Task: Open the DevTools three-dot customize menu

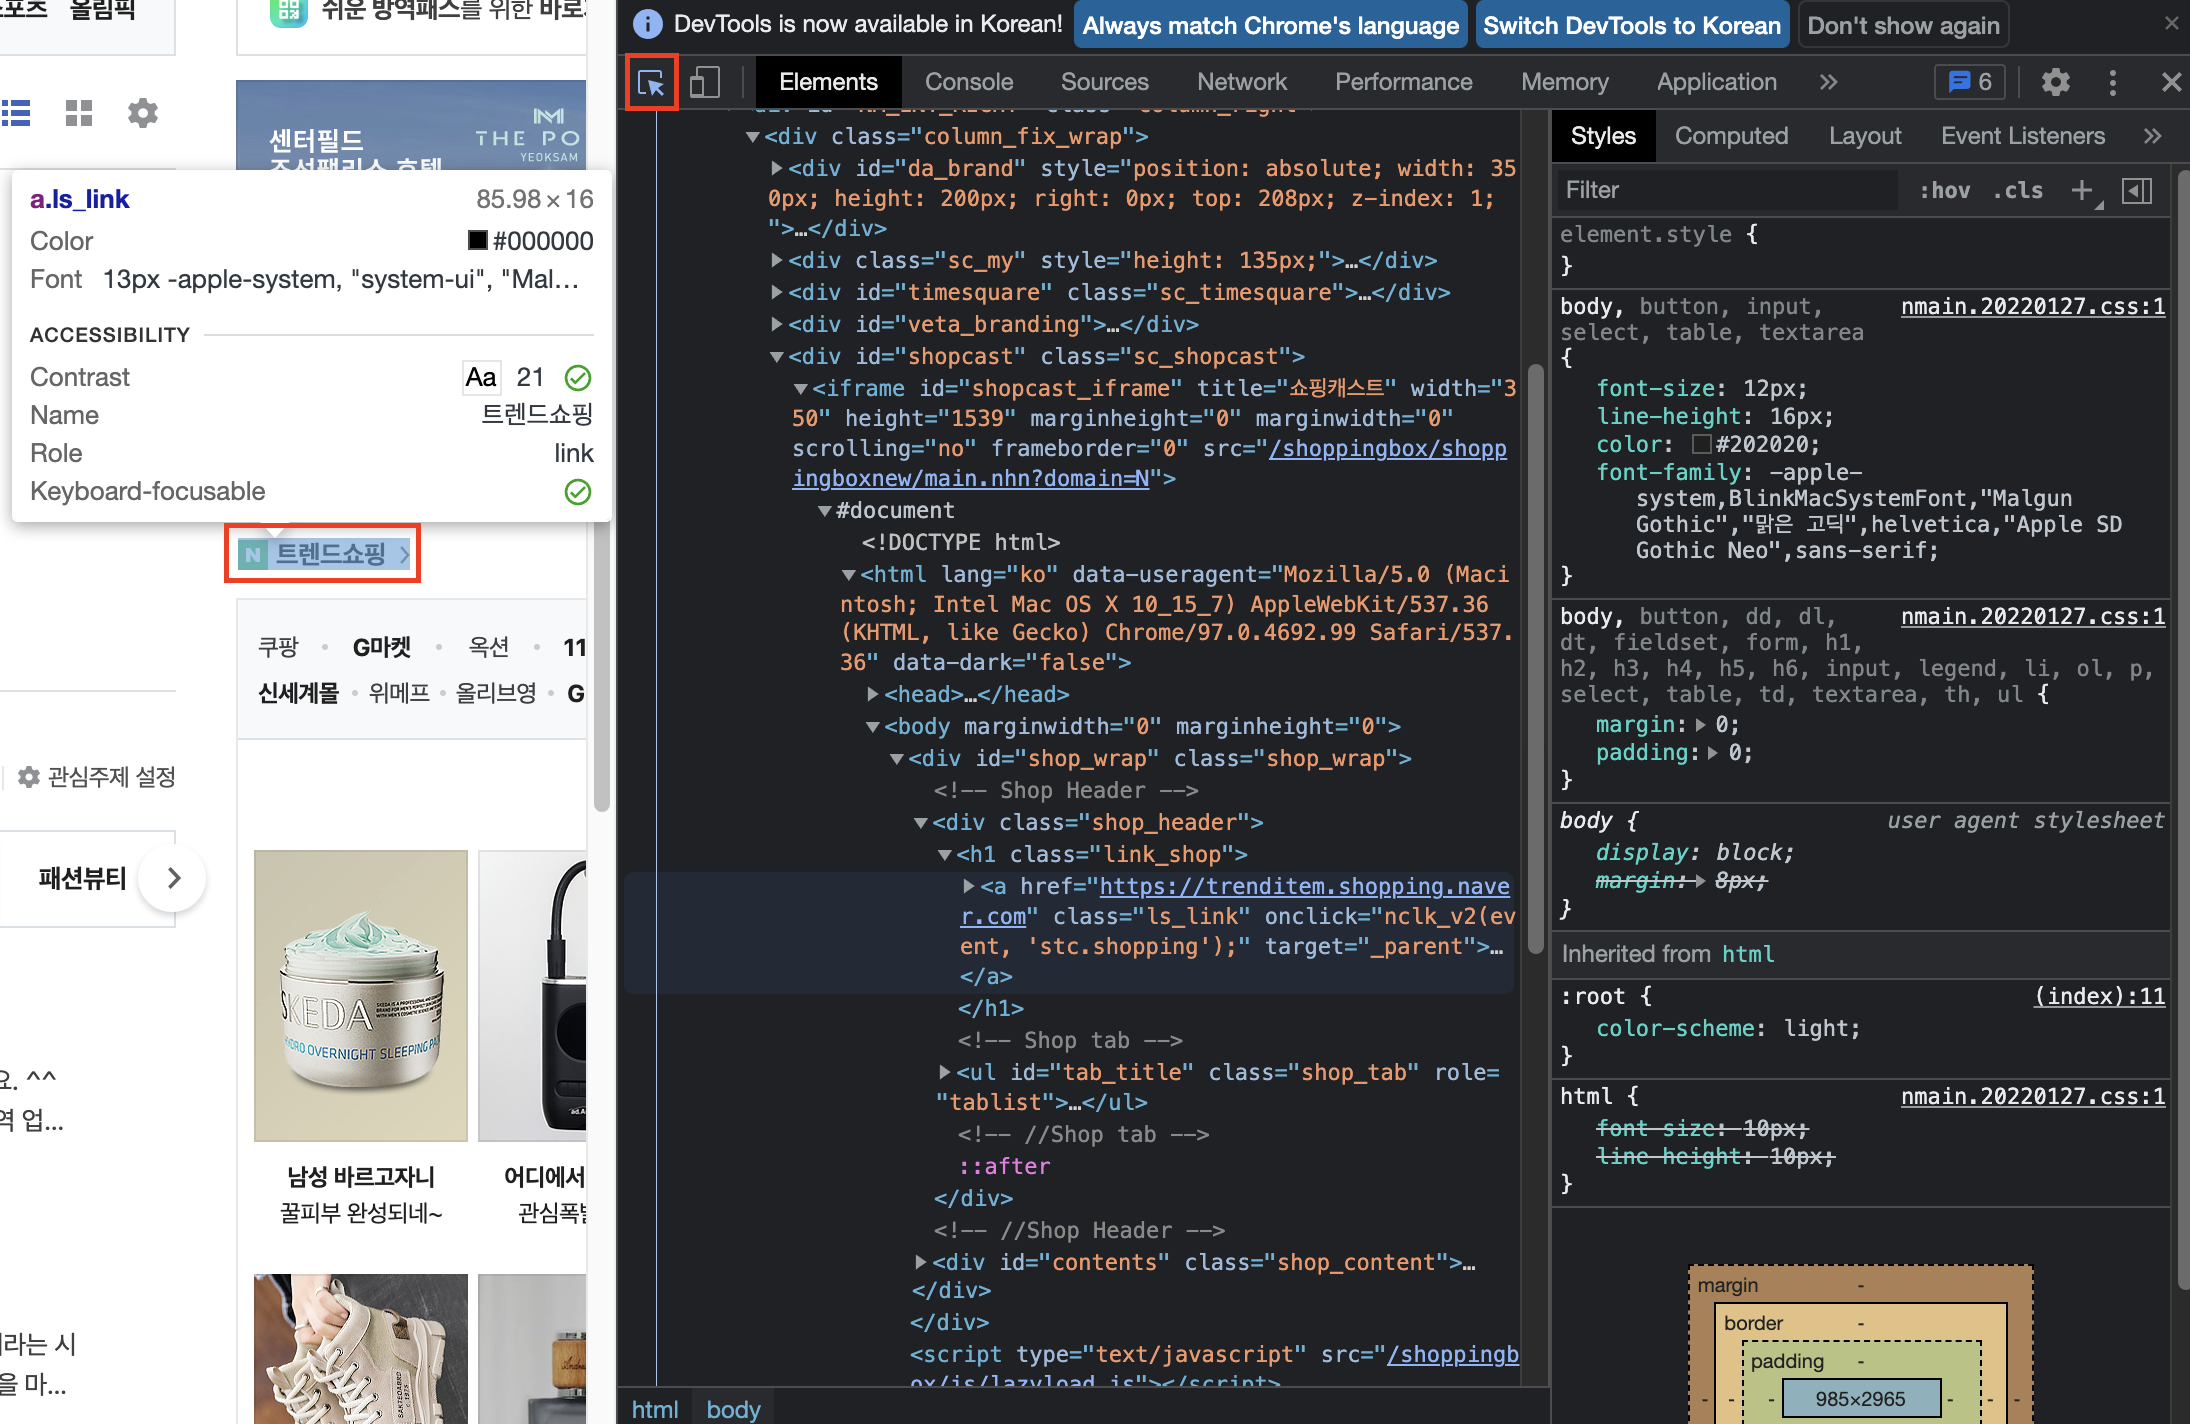Action: 2112,82
